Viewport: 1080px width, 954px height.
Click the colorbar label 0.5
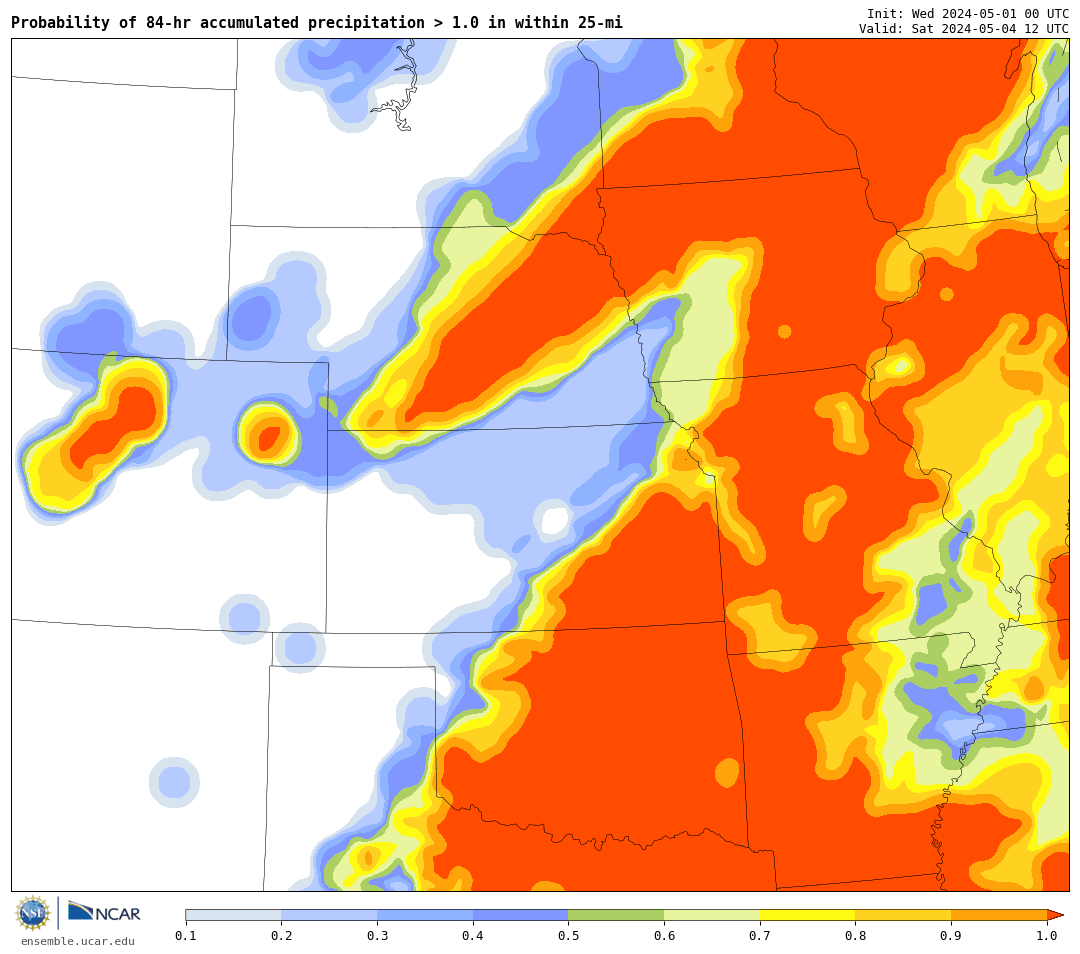pos(568,935)
